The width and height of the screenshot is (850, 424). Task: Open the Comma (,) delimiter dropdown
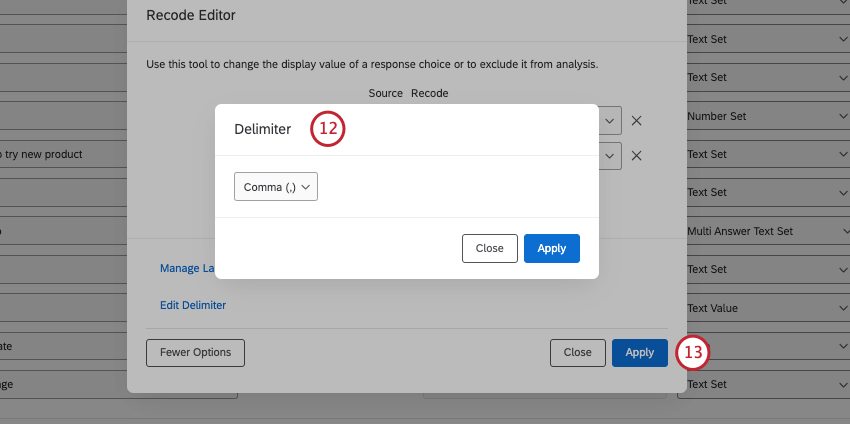(x=276, y=187)
